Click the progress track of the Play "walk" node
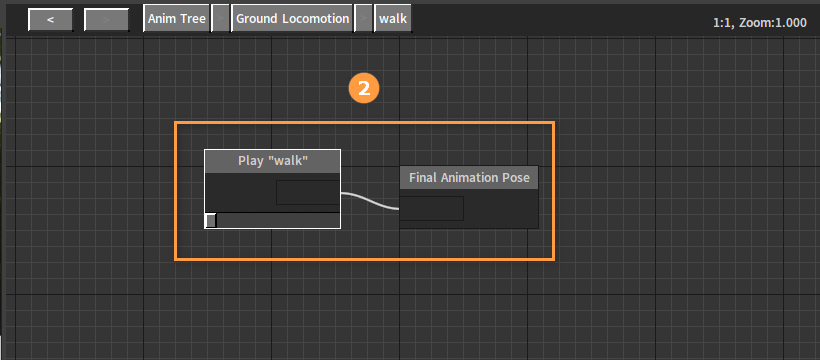This screenshot has height=360, width=820. [x=278, y=220]
